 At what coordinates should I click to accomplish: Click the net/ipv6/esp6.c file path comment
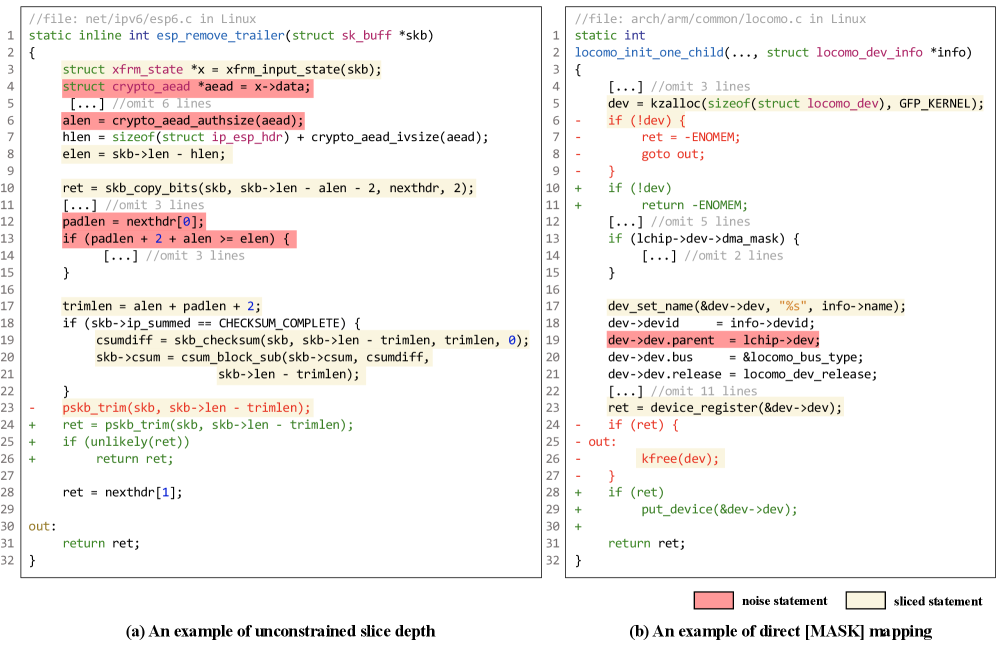point(142,18)
